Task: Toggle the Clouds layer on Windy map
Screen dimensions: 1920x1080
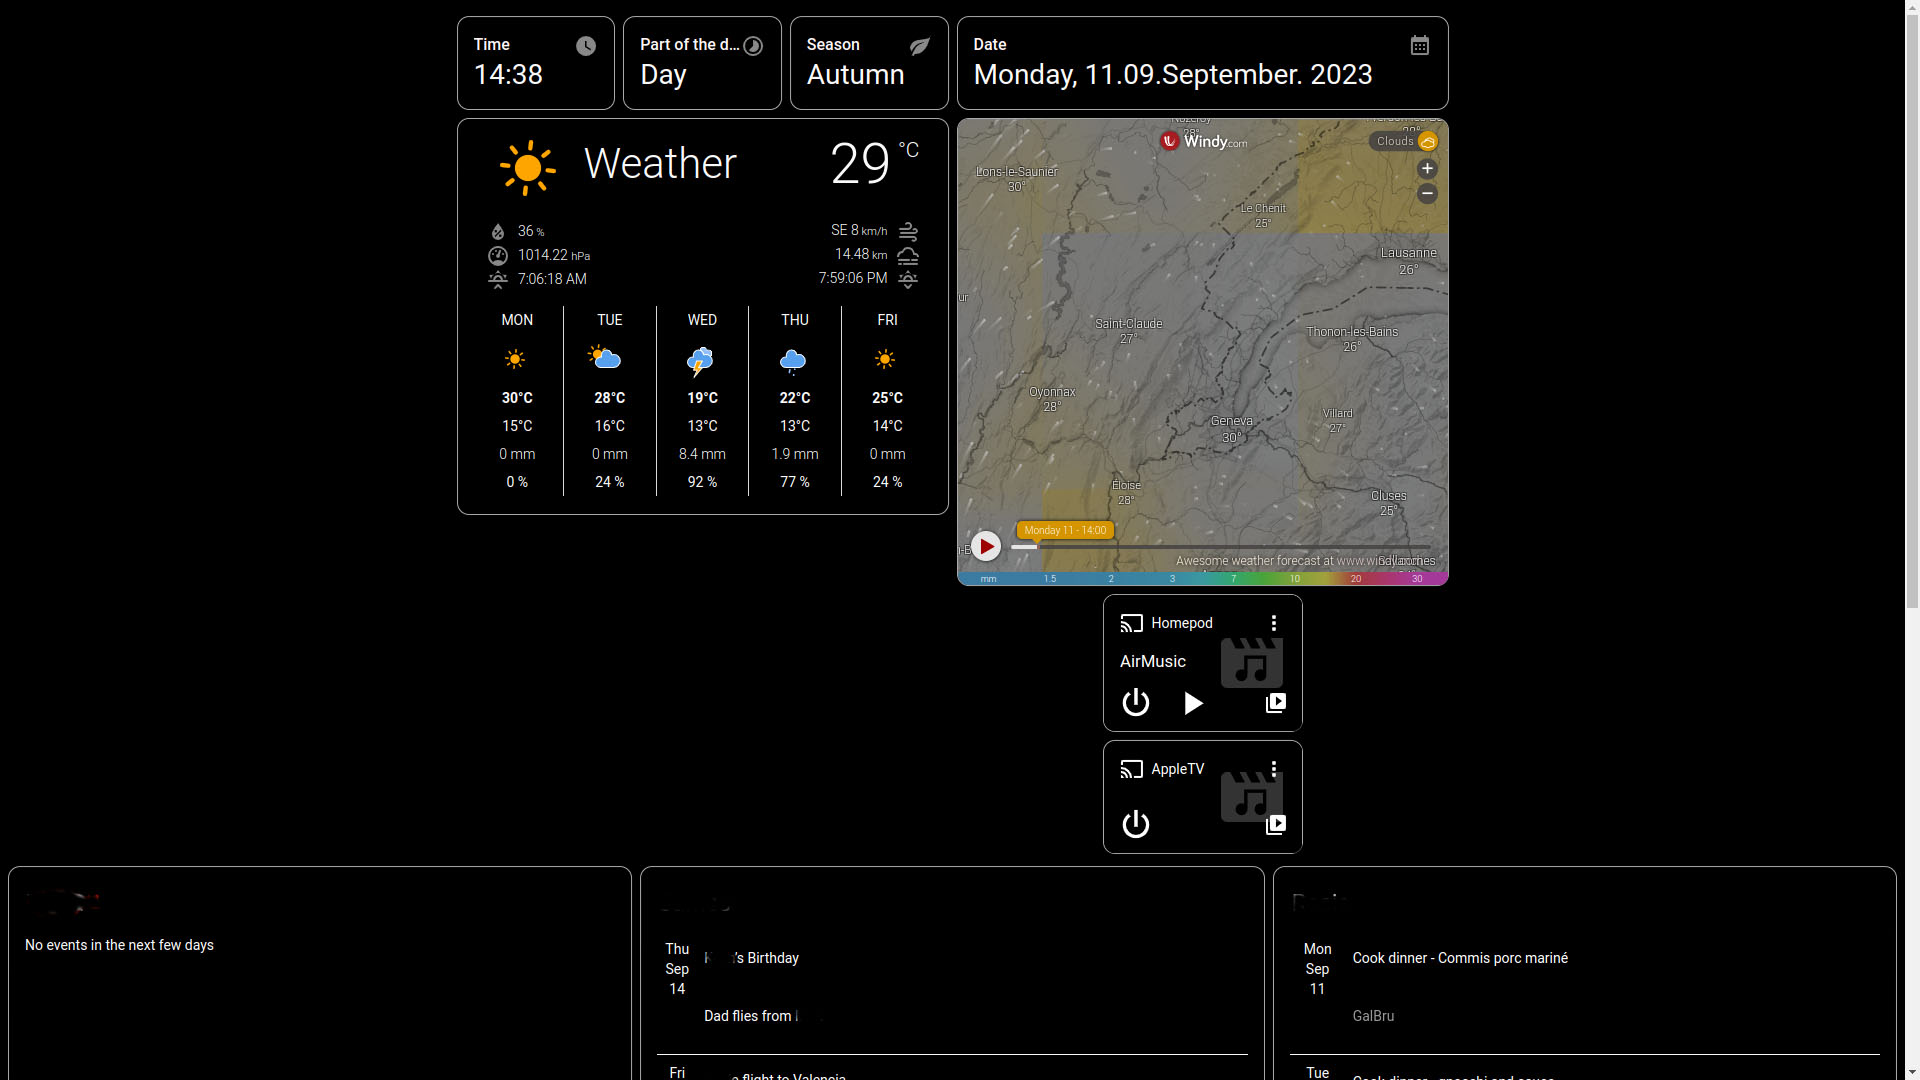Action: [x=1404, y=141]
